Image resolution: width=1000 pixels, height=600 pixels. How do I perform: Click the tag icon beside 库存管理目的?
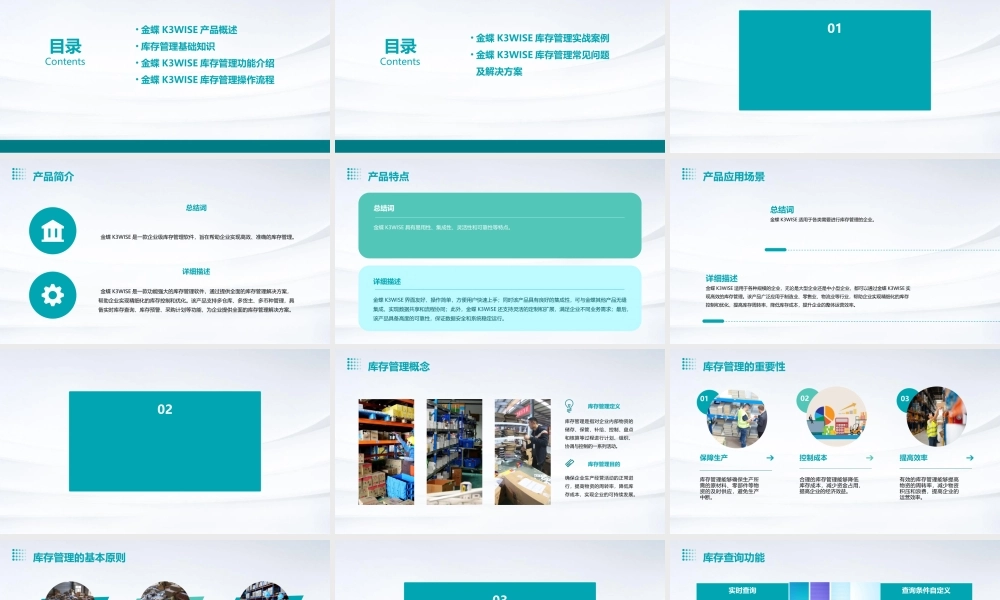pos(570,464)
